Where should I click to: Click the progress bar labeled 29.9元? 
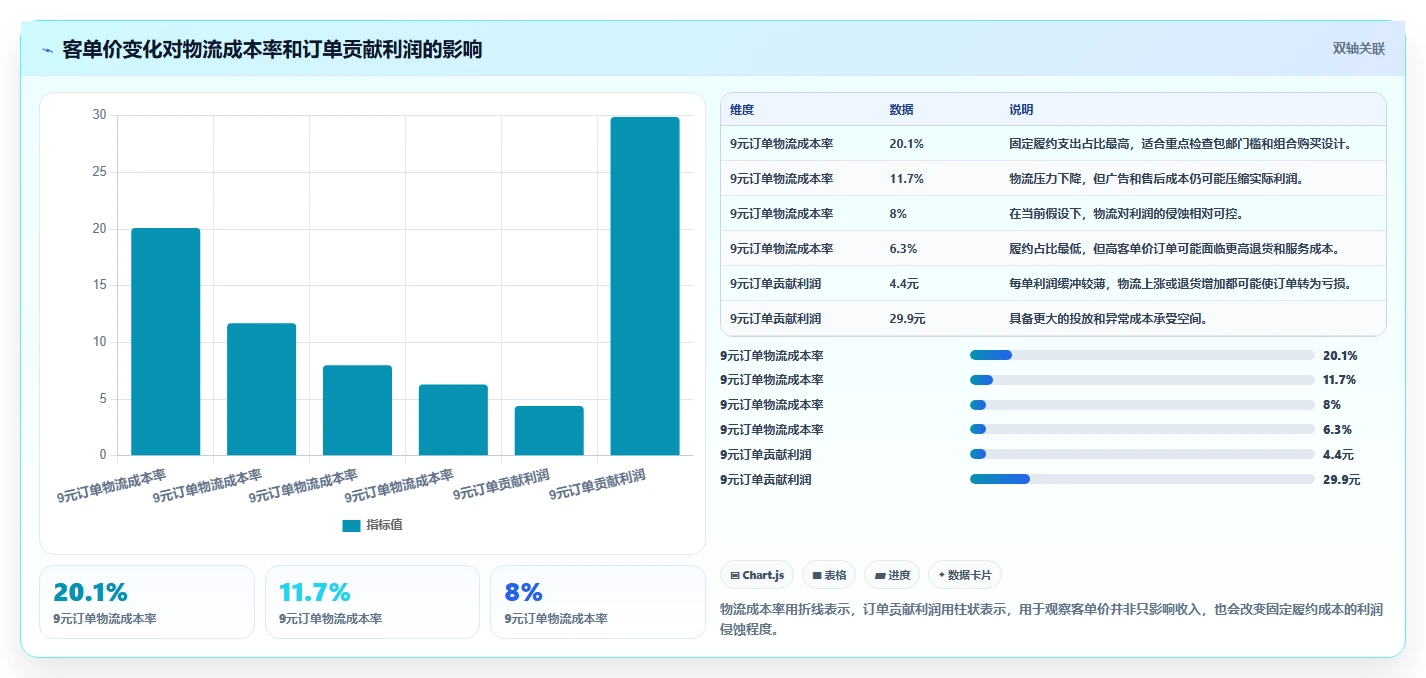[x=1142, y=479]
